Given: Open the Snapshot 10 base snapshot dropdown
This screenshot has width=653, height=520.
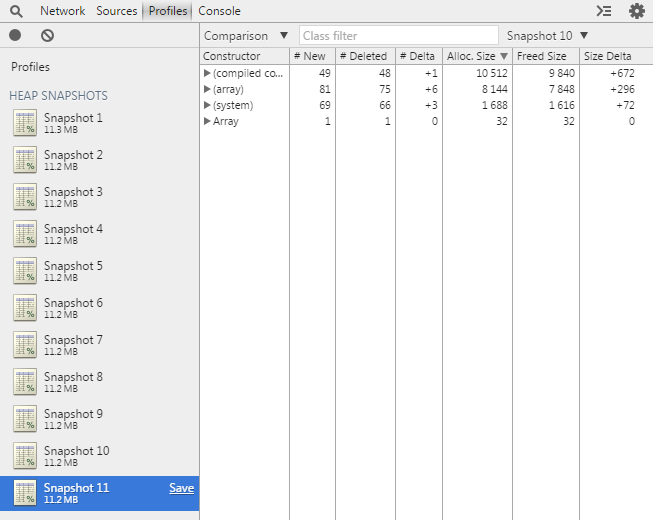Looking at the screenshot, I should [x=547, y=36].
